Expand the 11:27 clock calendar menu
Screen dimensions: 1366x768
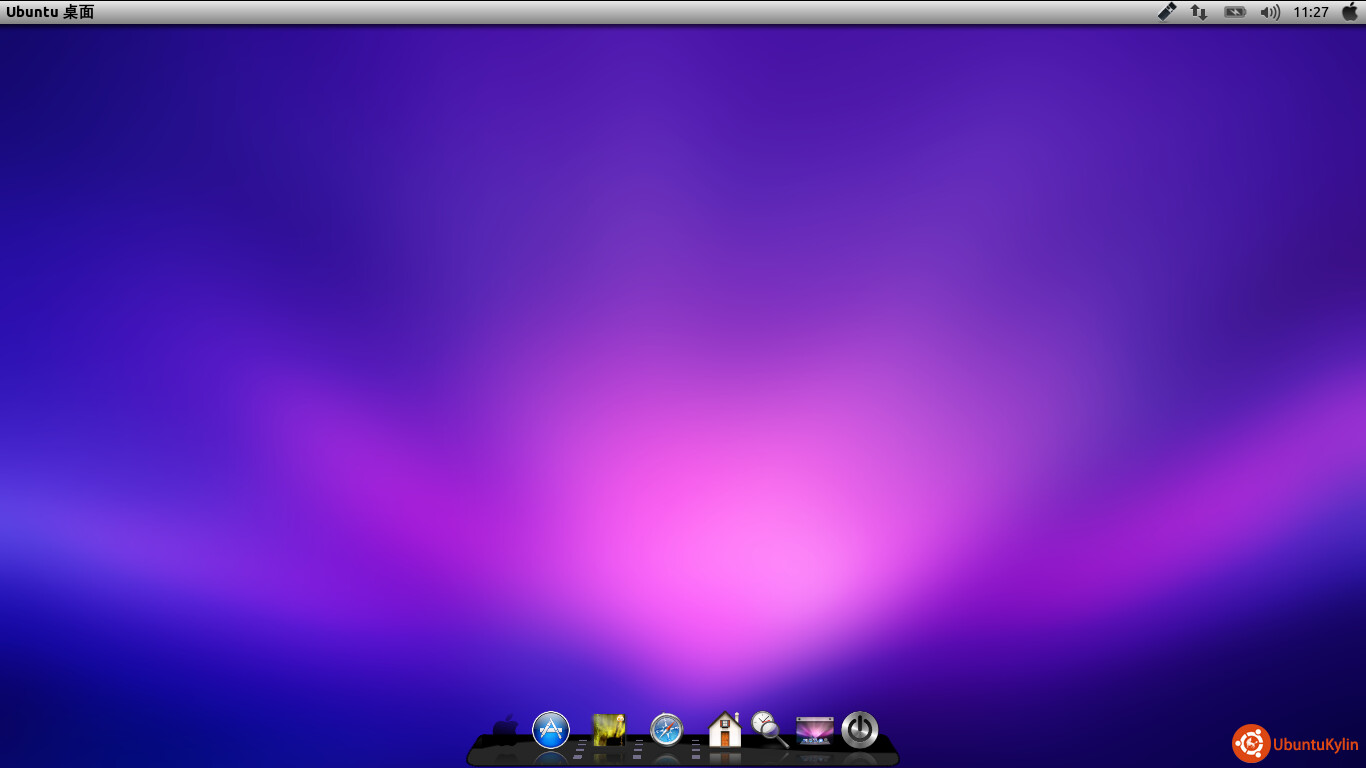click(x=1310, y=12)
